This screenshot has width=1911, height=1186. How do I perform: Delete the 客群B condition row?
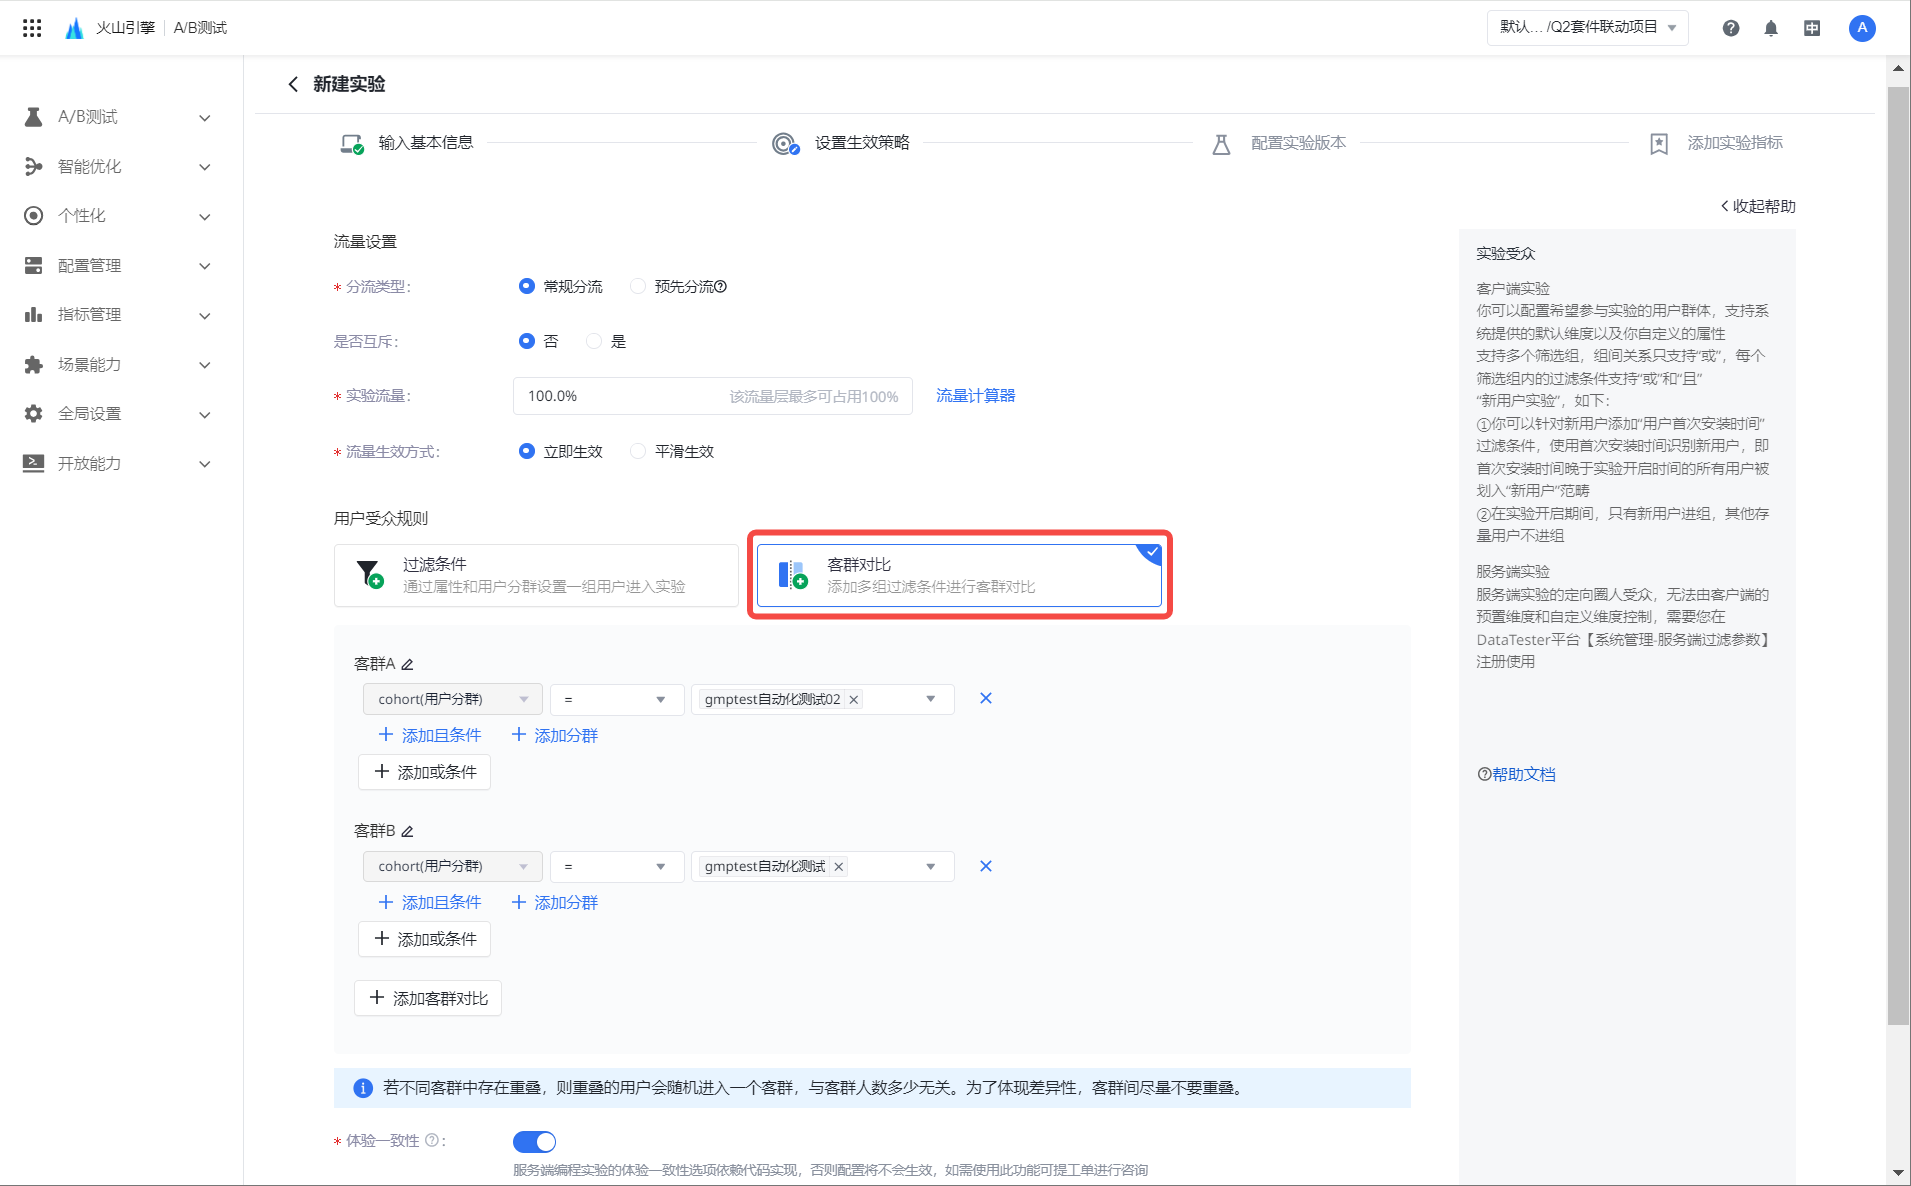[x=986, y=866]
